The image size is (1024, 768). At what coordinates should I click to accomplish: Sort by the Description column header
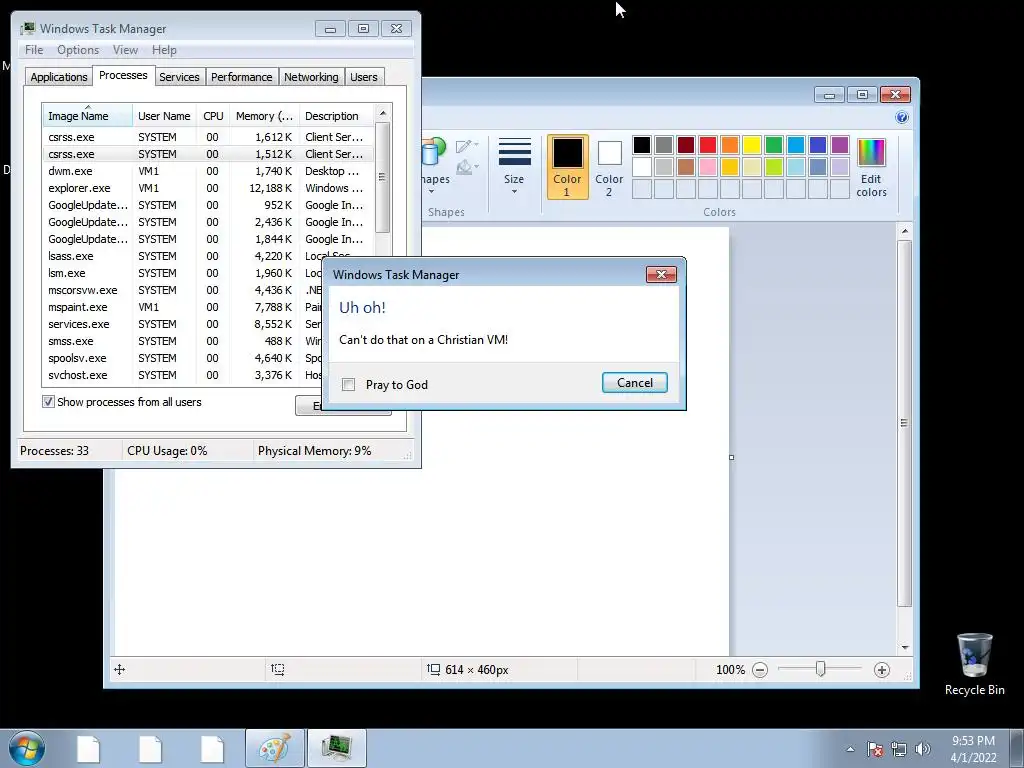coord(336,116)
